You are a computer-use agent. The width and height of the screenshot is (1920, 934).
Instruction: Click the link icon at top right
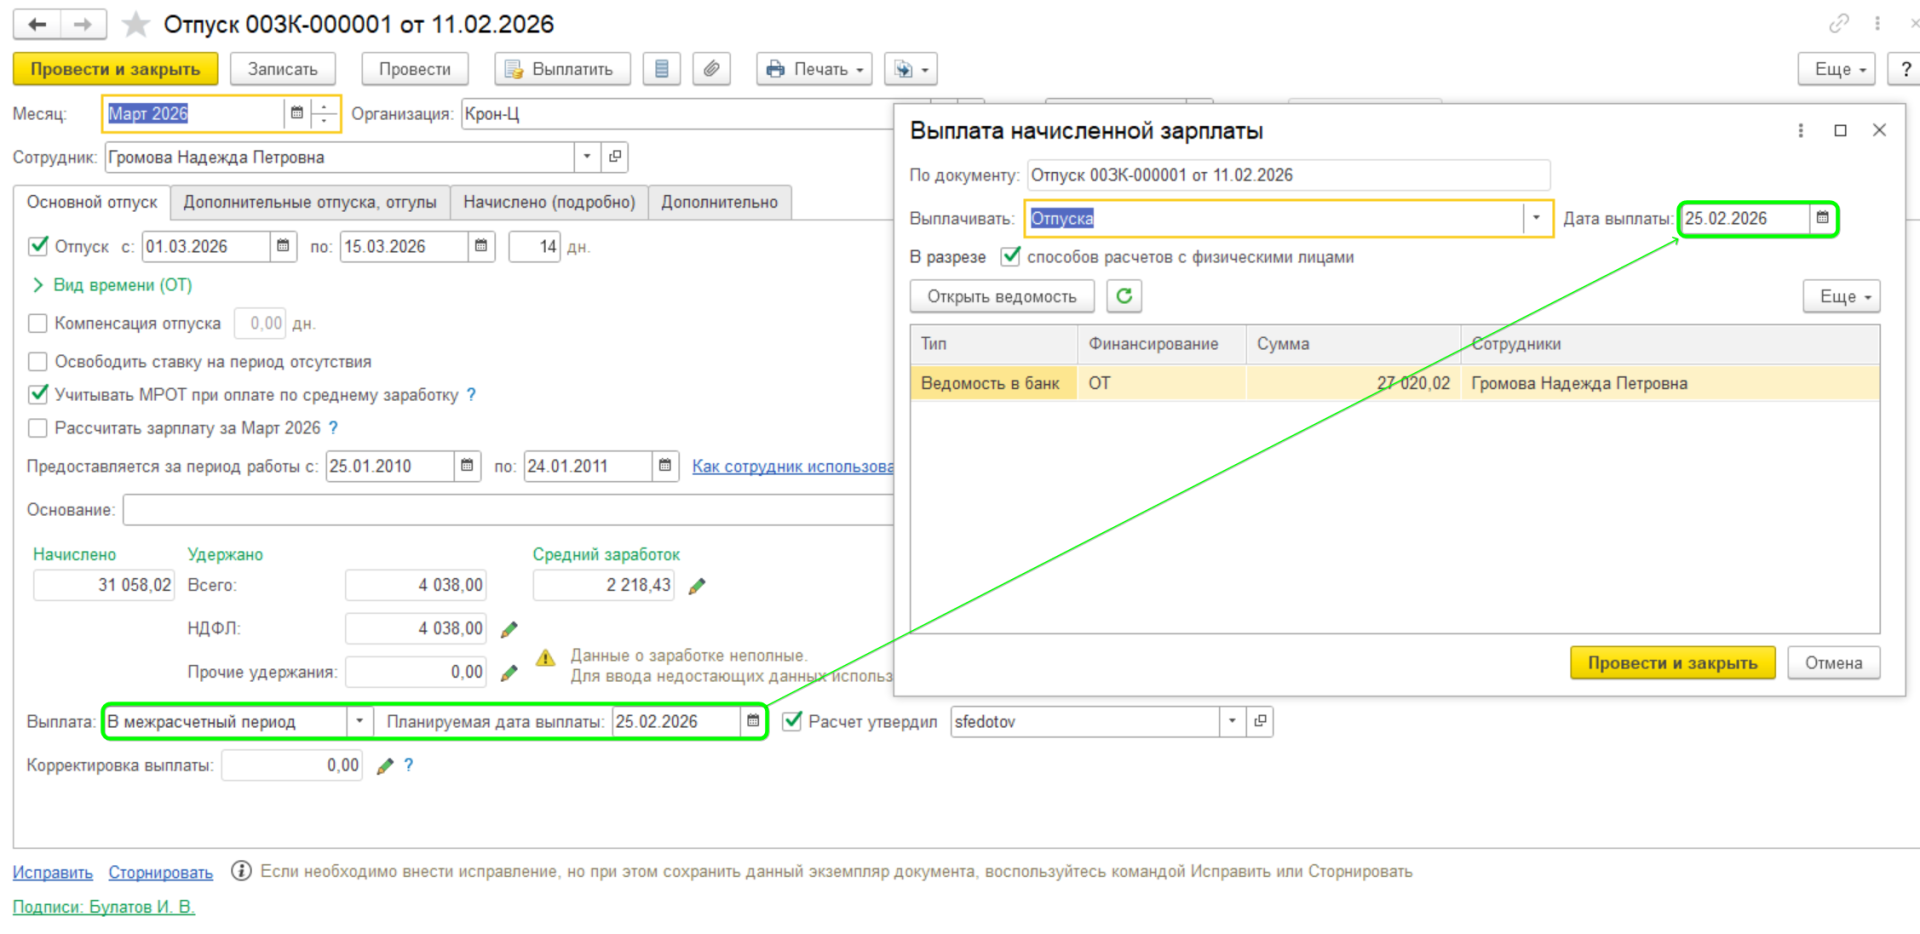pos(1838,23)
